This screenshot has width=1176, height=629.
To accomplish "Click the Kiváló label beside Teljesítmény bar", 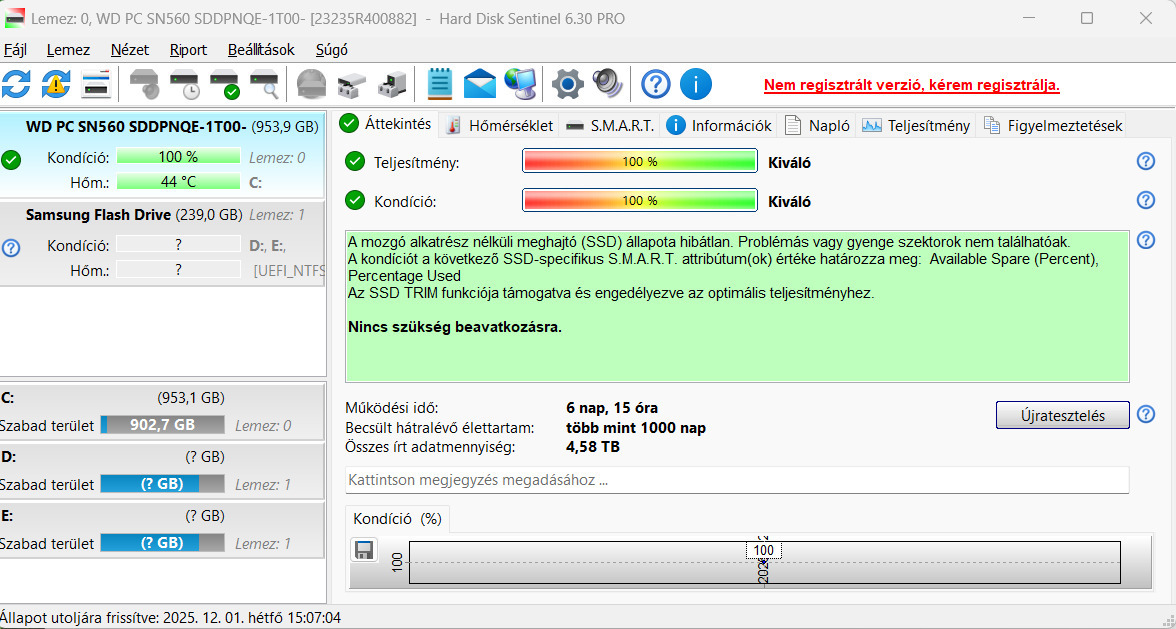I will click(x=789, y=163).
